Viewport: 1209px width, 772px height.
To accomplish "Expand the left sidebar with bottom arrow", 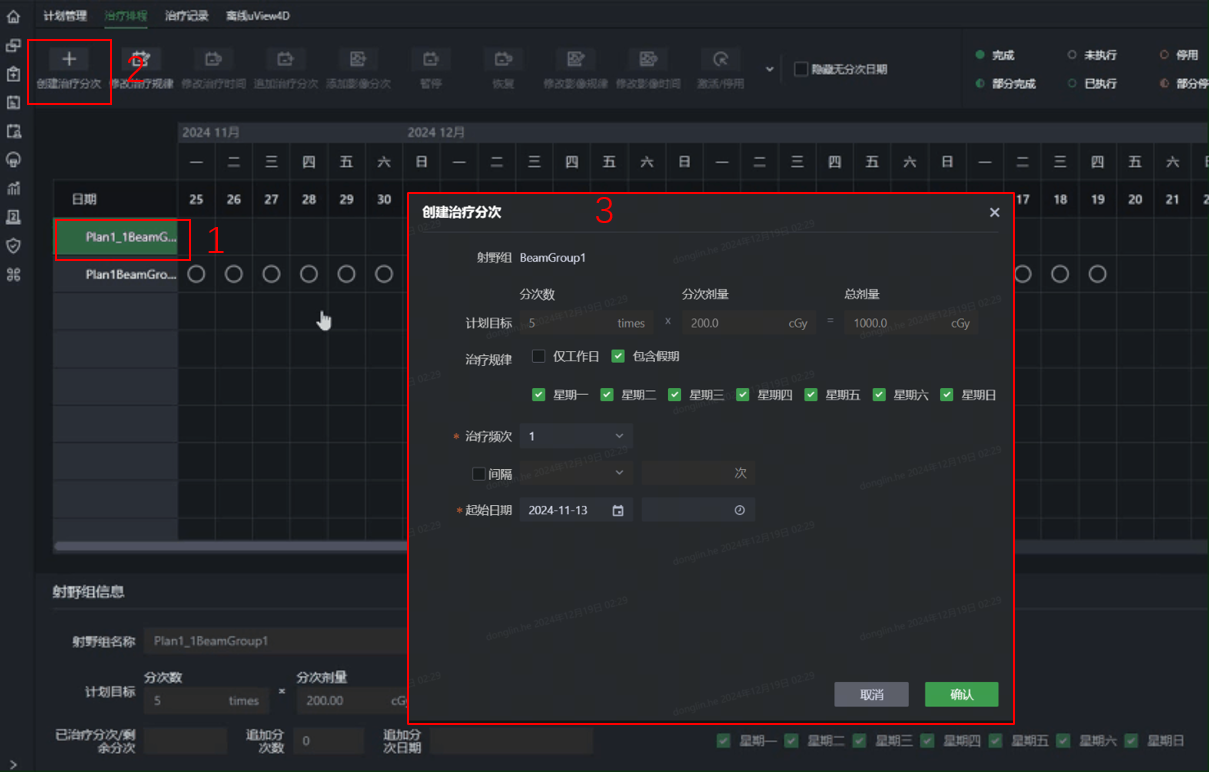I will point(13,764).
